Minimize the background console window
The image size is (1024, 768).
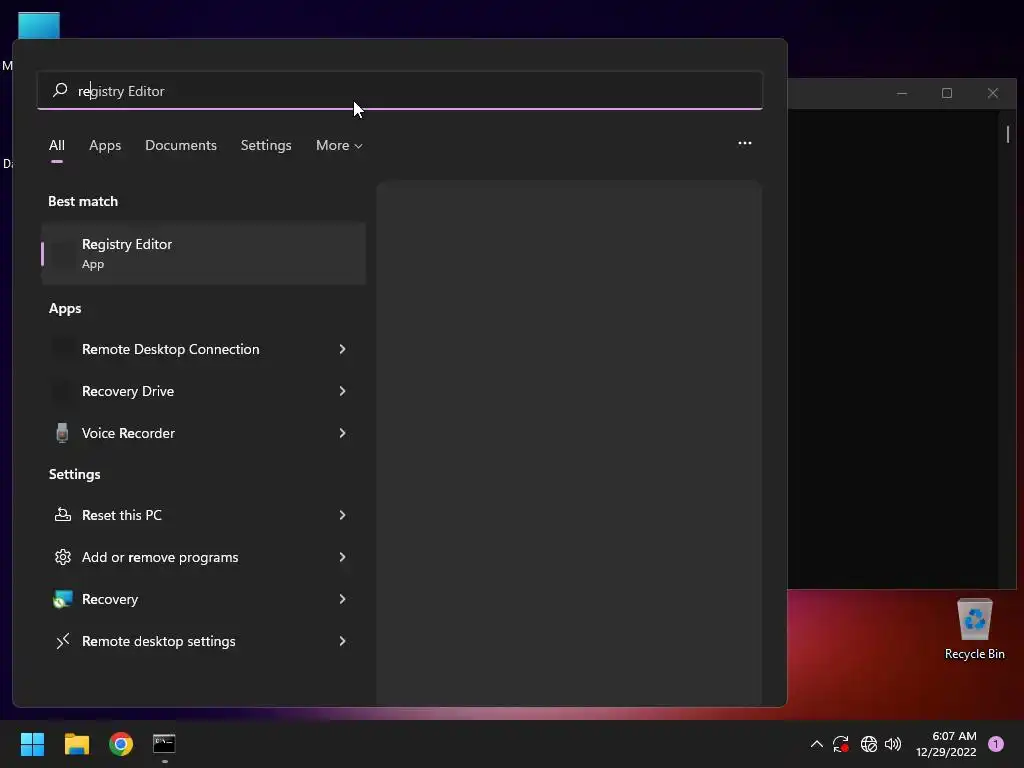coord(902,93)
